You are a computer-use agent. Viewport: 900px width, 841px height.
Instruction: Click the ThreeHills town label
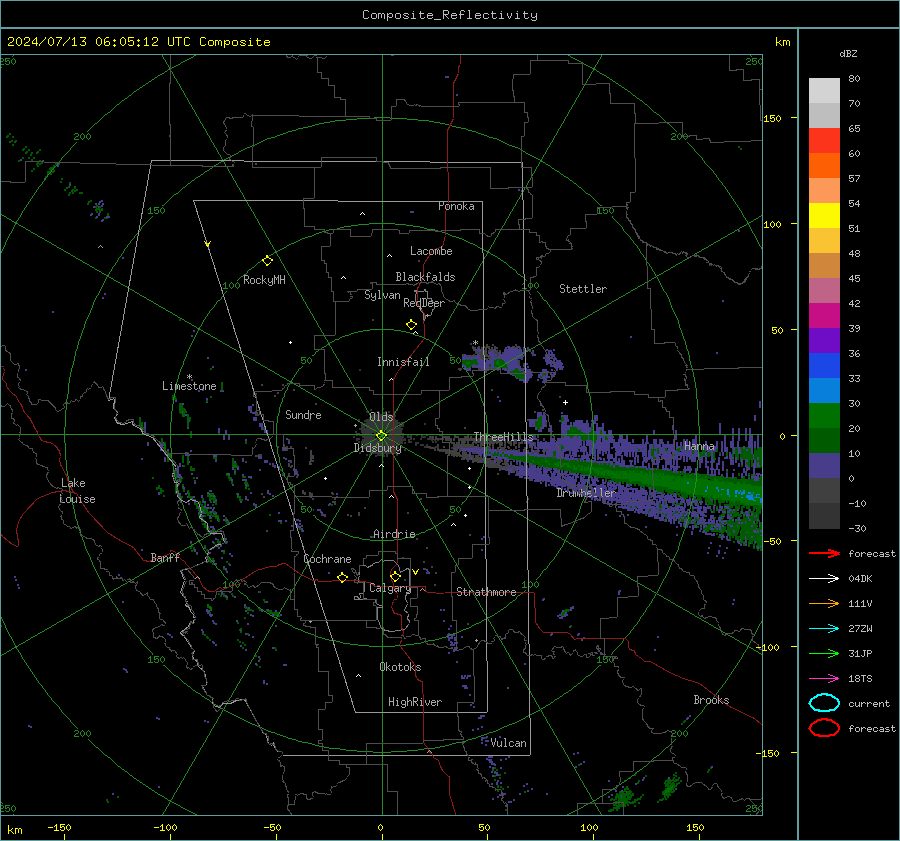[x=503, y=437]
